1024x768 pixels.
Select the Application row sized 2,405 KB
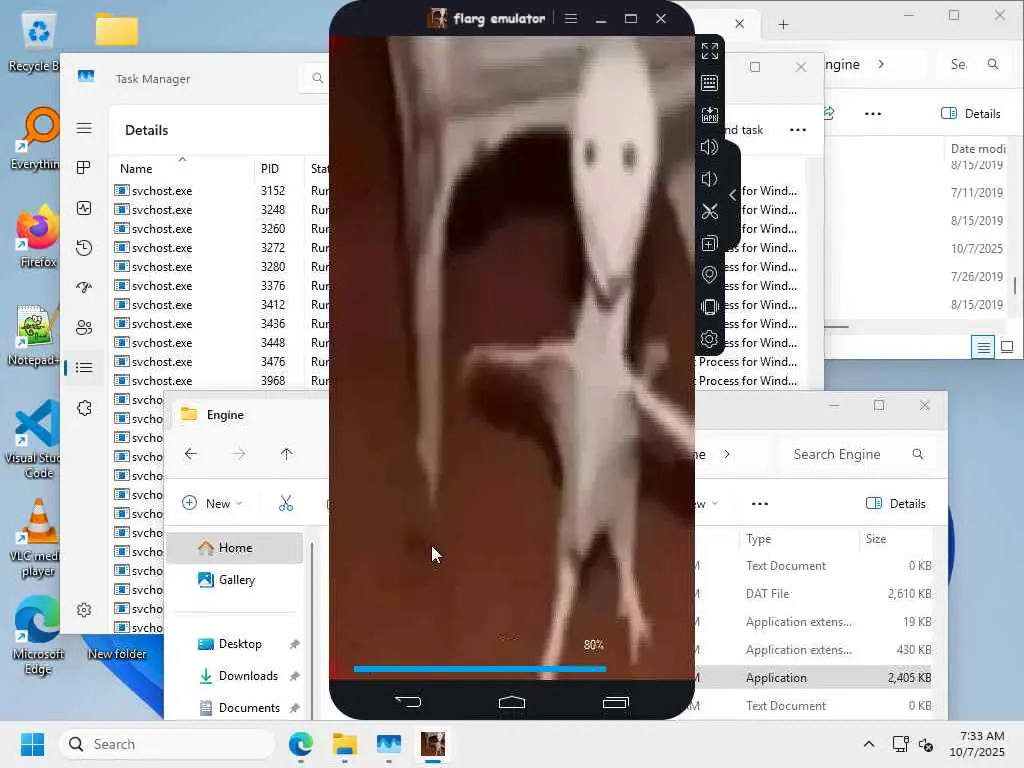point(813,678)
